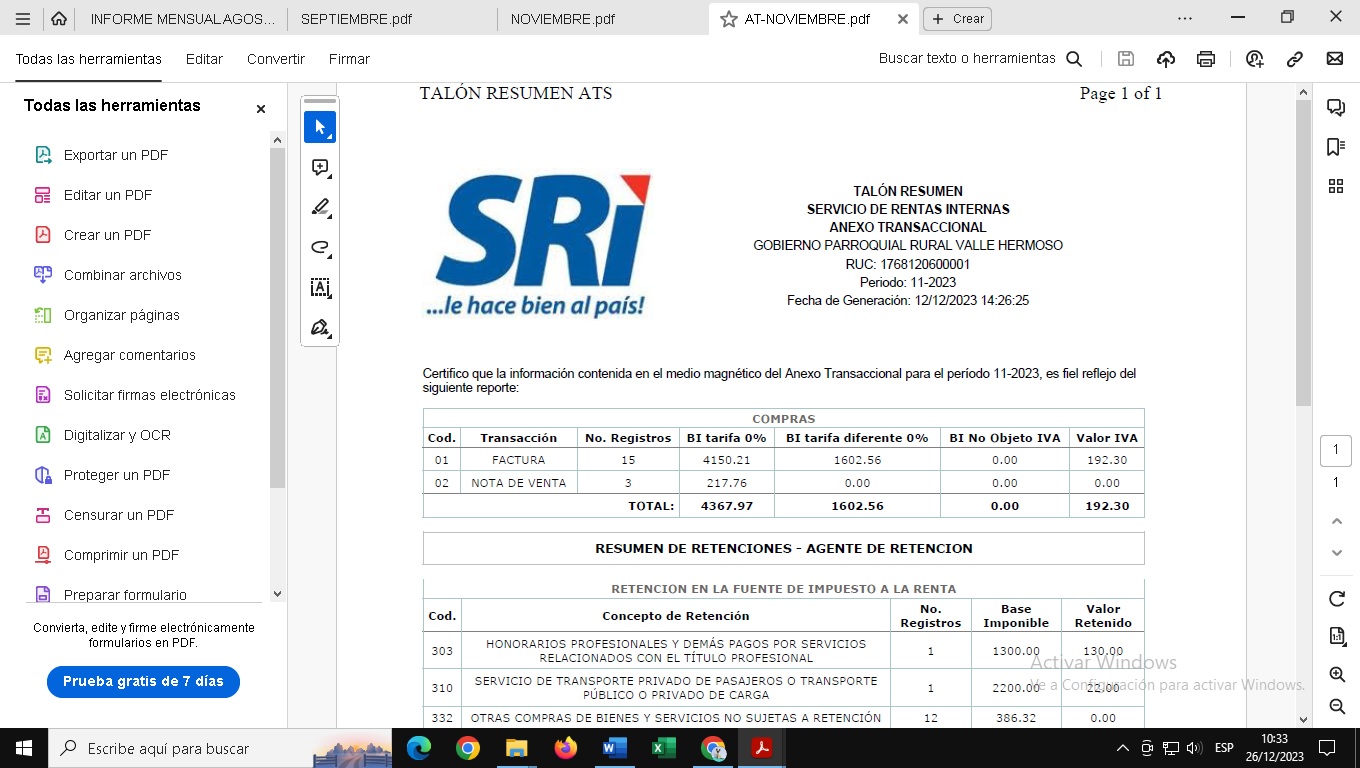Open the bookmarks panel icon

(x=1335, y=147)
